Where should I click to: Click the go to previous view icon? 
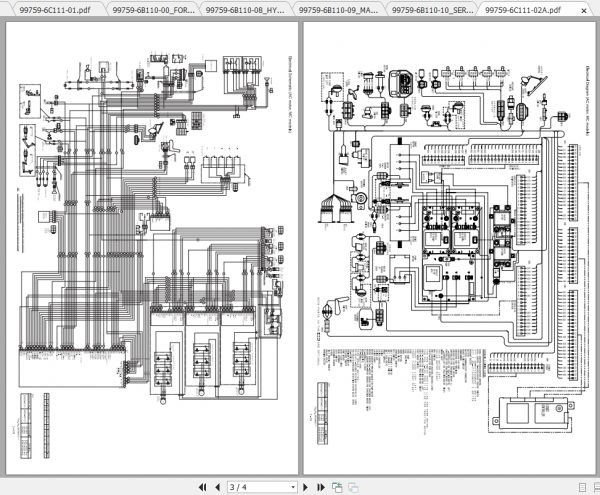337,487
